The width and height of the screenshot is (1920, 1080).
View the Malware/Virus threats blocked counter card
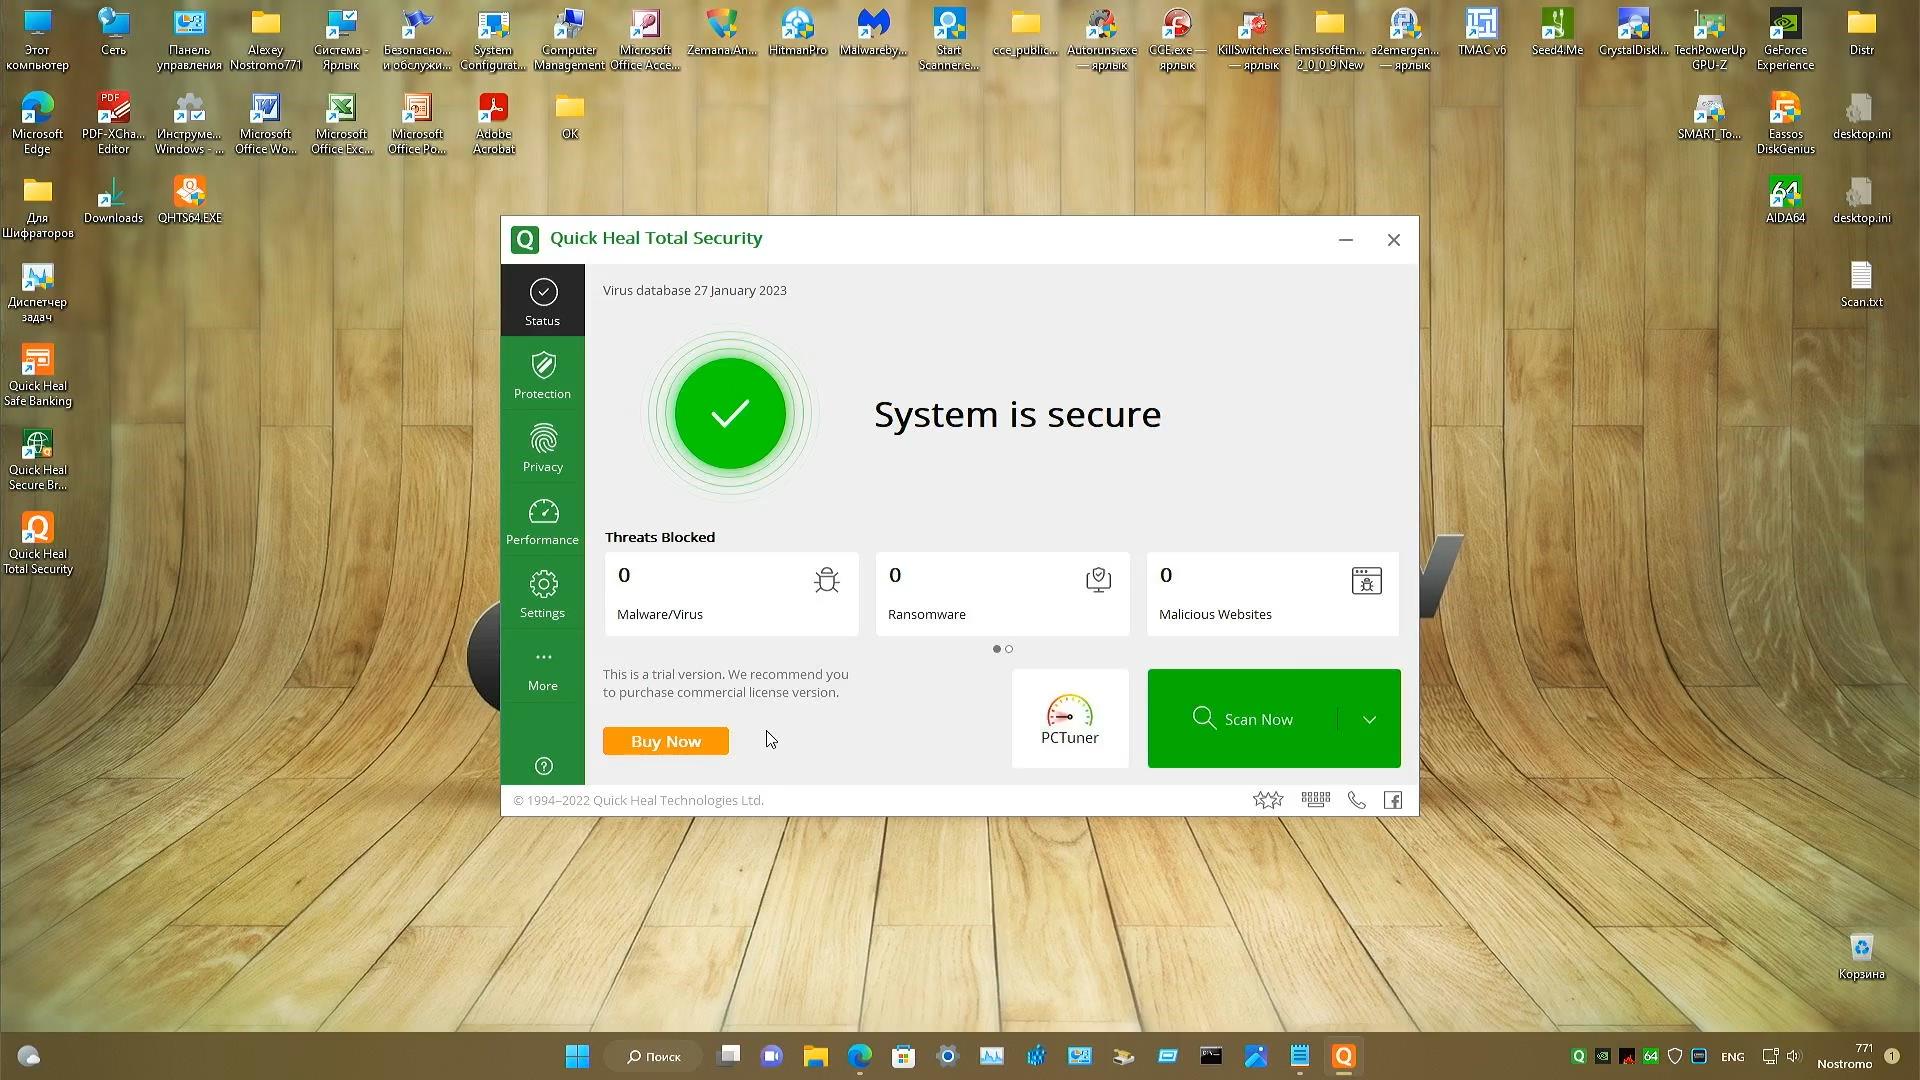[x=731, y=594]
